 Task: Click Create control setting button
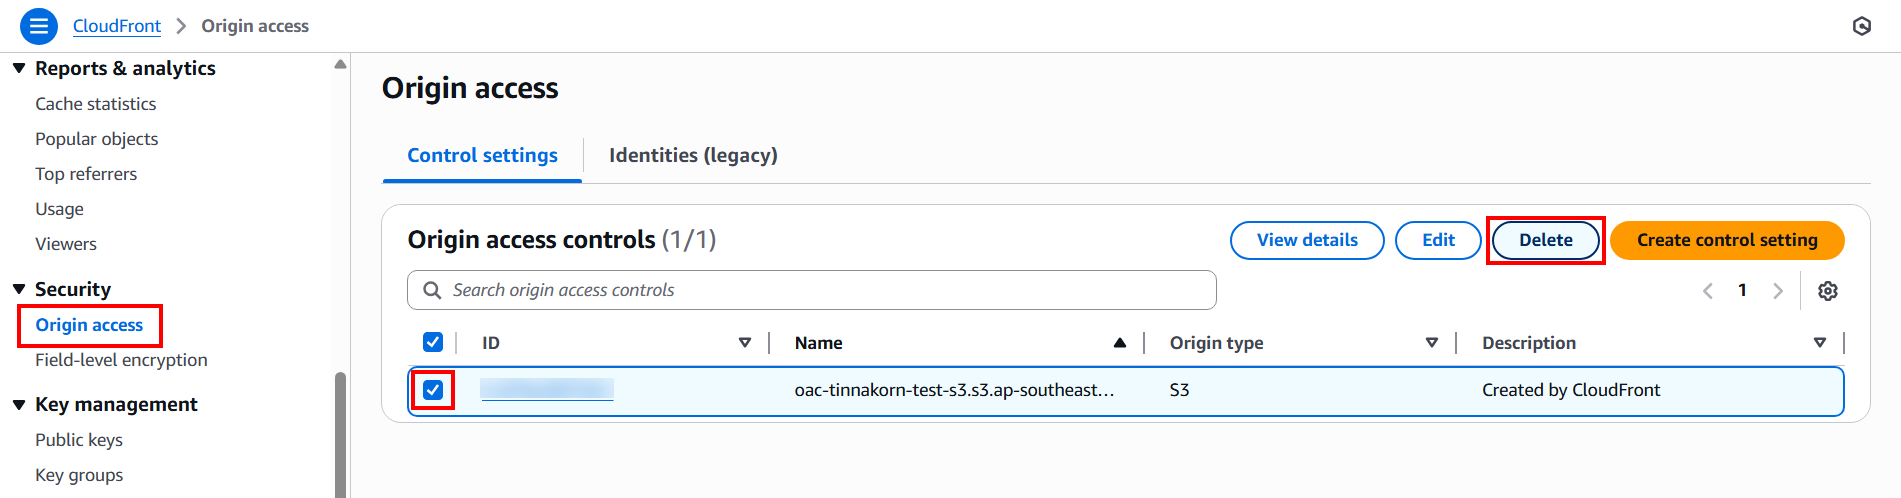(1726, 240)
